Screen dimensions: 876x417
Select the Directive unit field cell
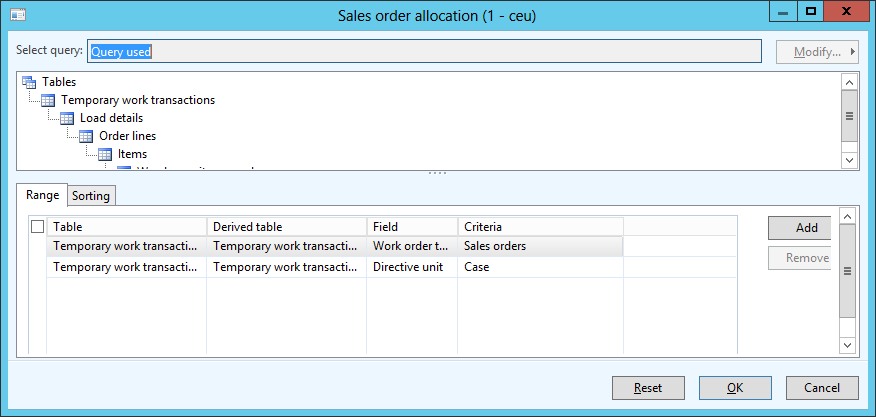[x=411, y=267]
